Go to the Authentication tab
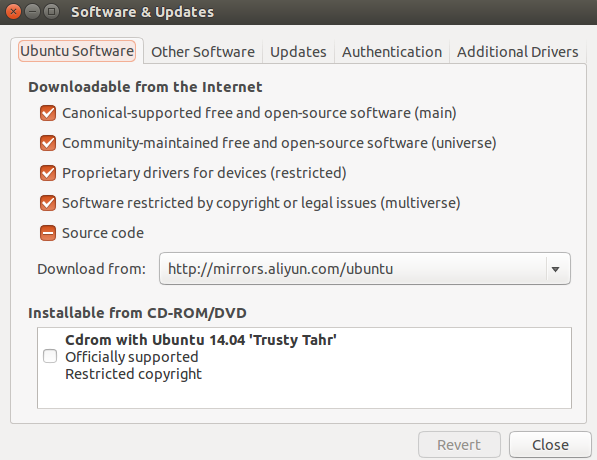The height and width of the screenshot is (460, 597). coord(392,52)
